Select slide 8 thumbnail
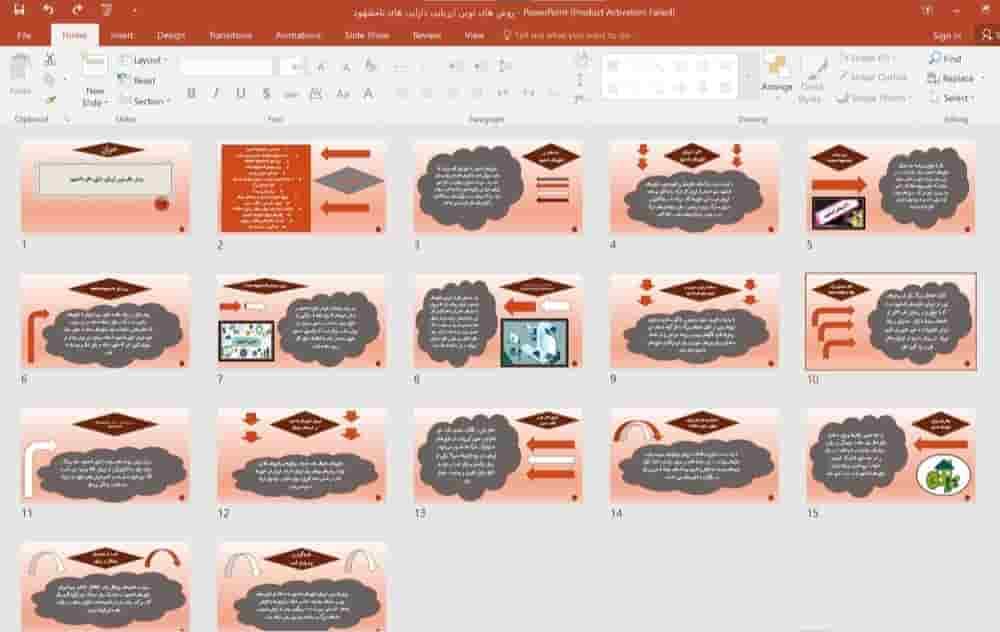 click(498, 321)
